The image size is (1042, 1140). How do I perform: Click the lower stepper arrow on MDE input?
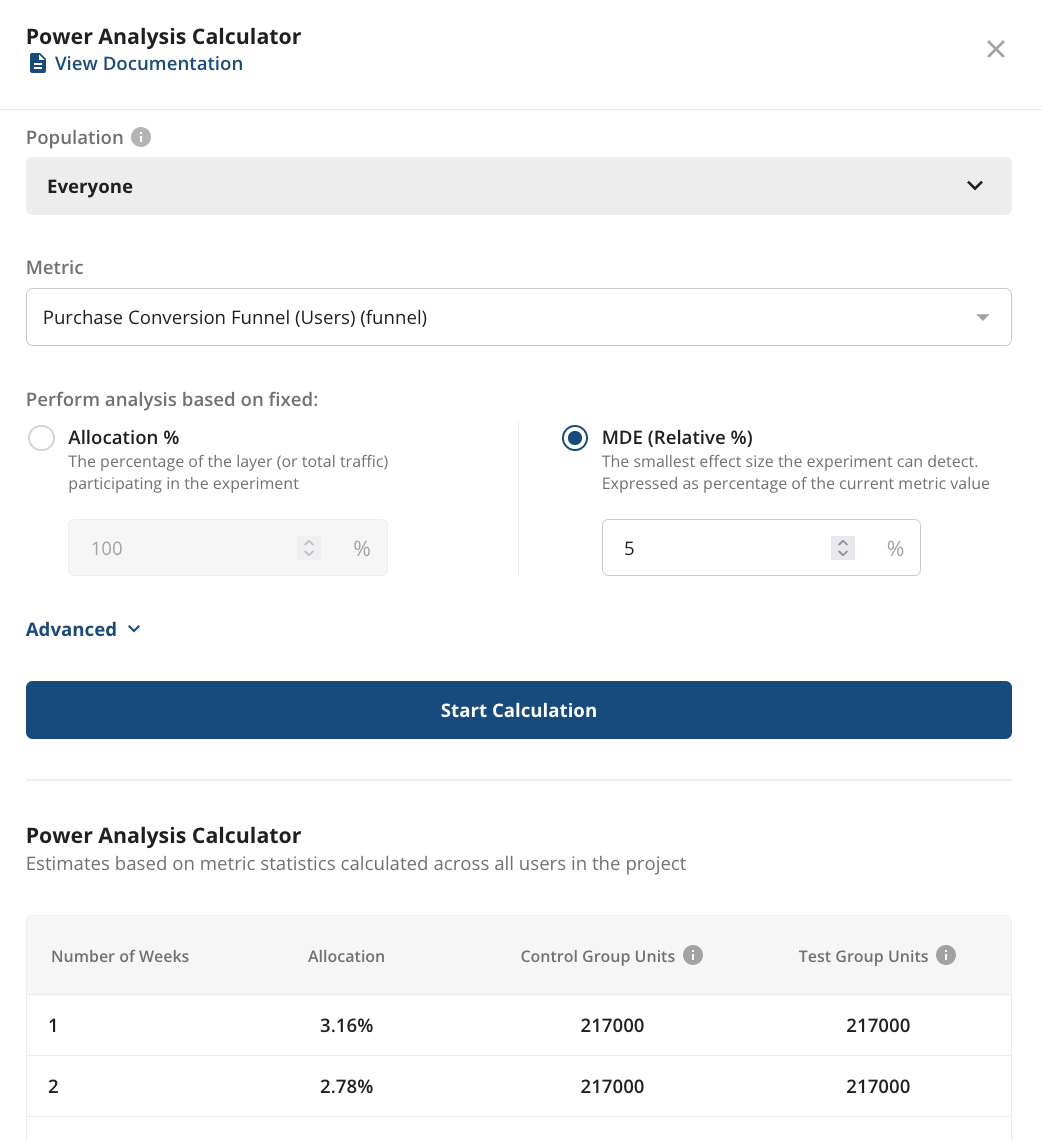pos(843,554)
